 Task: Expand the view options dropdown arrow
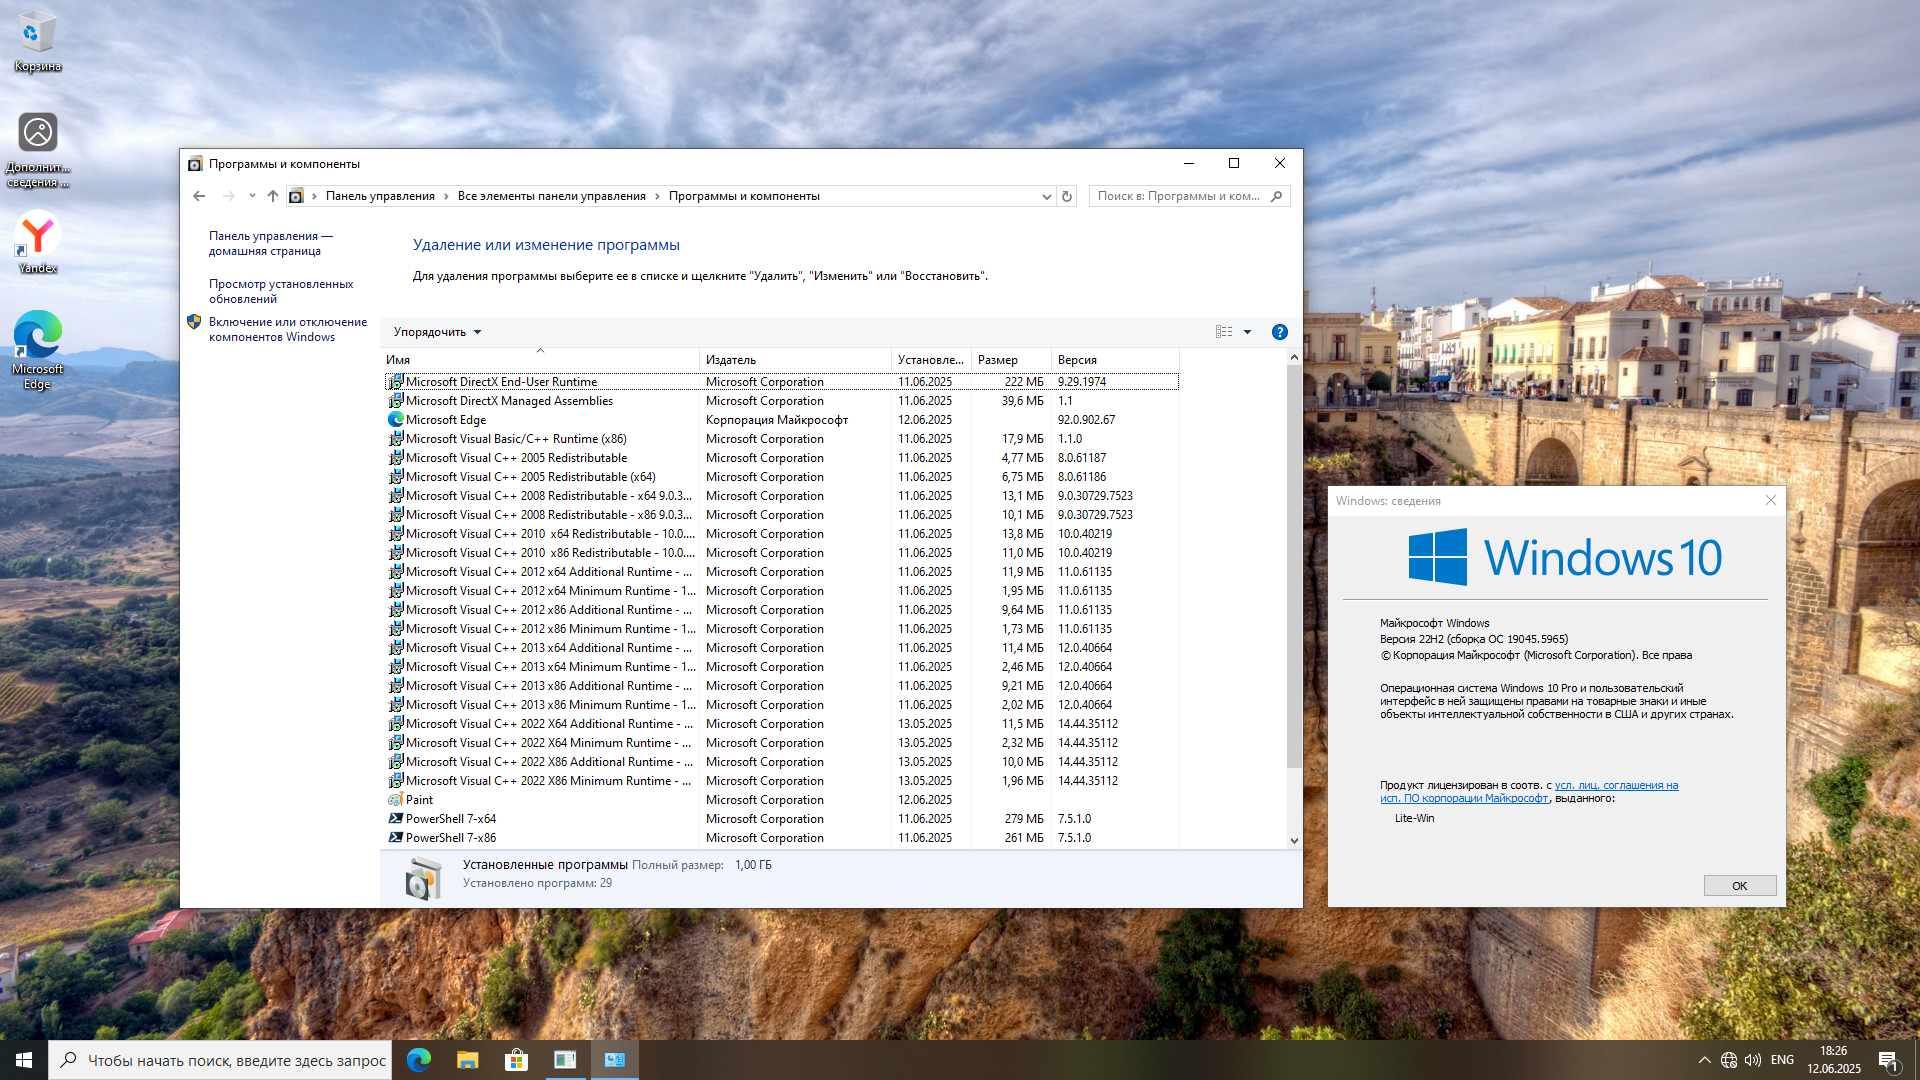click(1247, 332)
